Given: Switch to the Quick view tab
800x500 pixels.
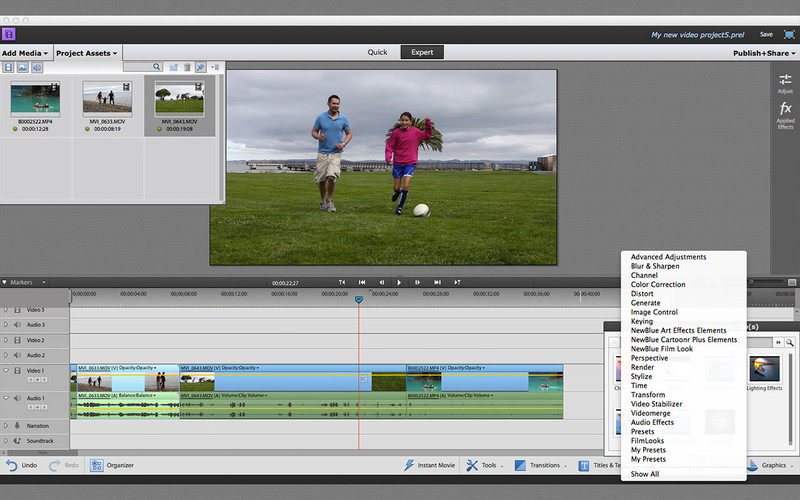Looking at the screenshot, I should point(377,52).
